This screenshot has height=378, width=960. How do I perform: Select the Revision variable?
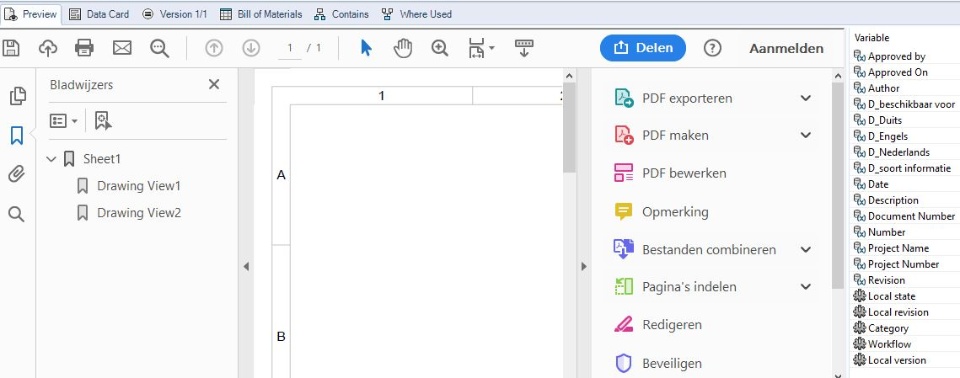(886, 280)
